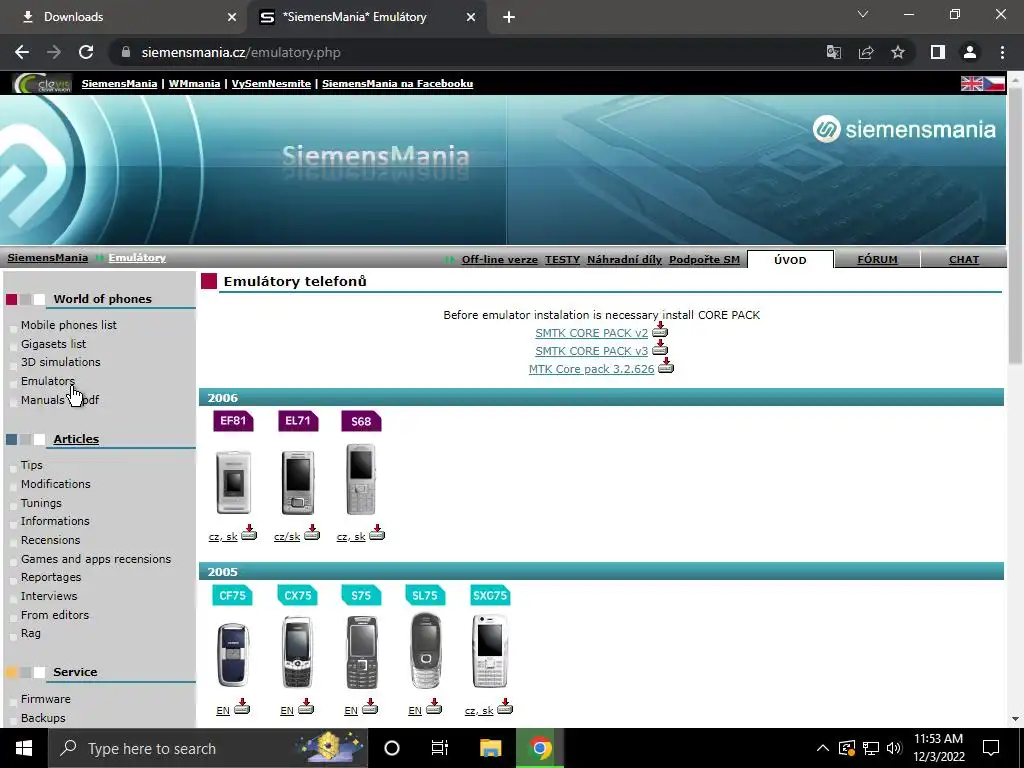Viewport: 1024px width, 768px height.
Task: Click EN link under CF75
Action: coord(223,711)
